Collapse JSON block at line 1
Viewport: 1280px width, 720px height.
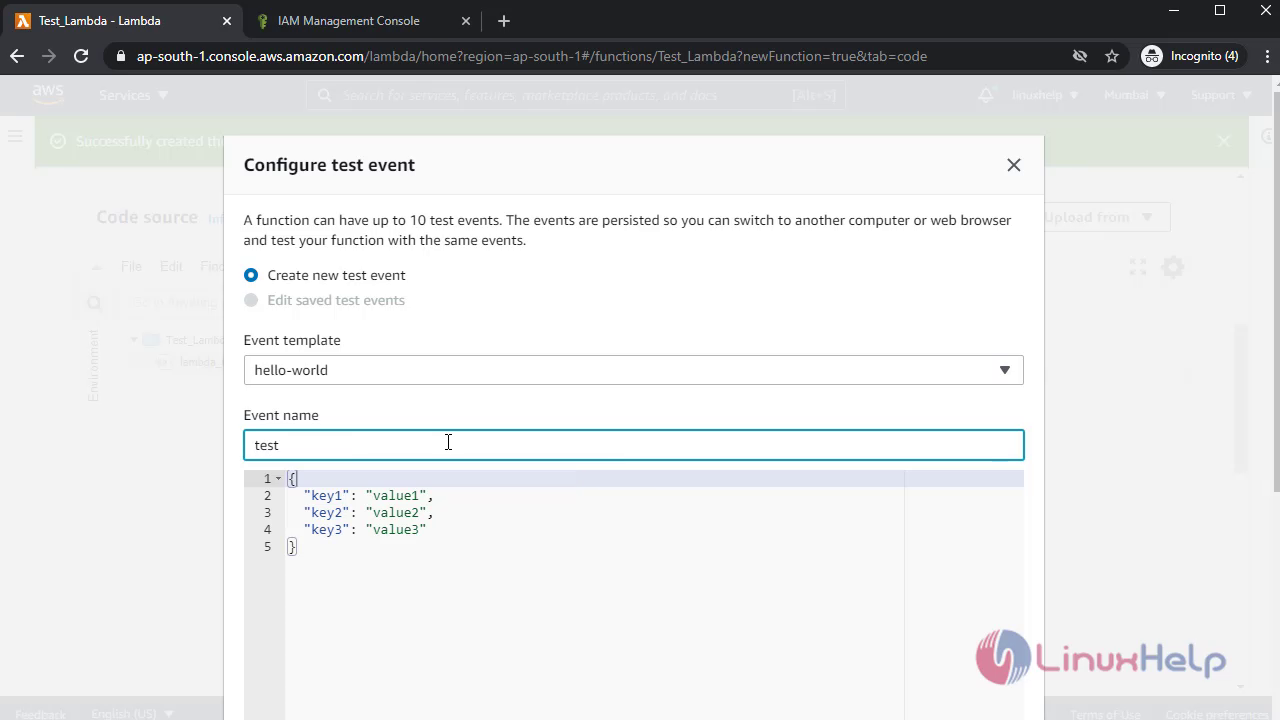[x=278, y=479]
